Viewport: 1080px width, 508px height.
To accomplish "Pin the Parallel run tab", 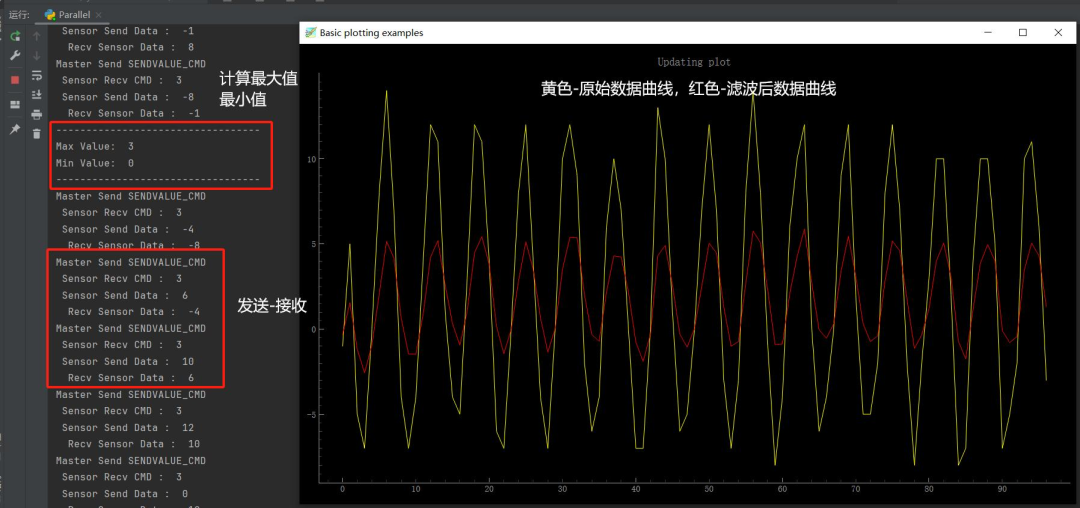I will click(15, 130).
